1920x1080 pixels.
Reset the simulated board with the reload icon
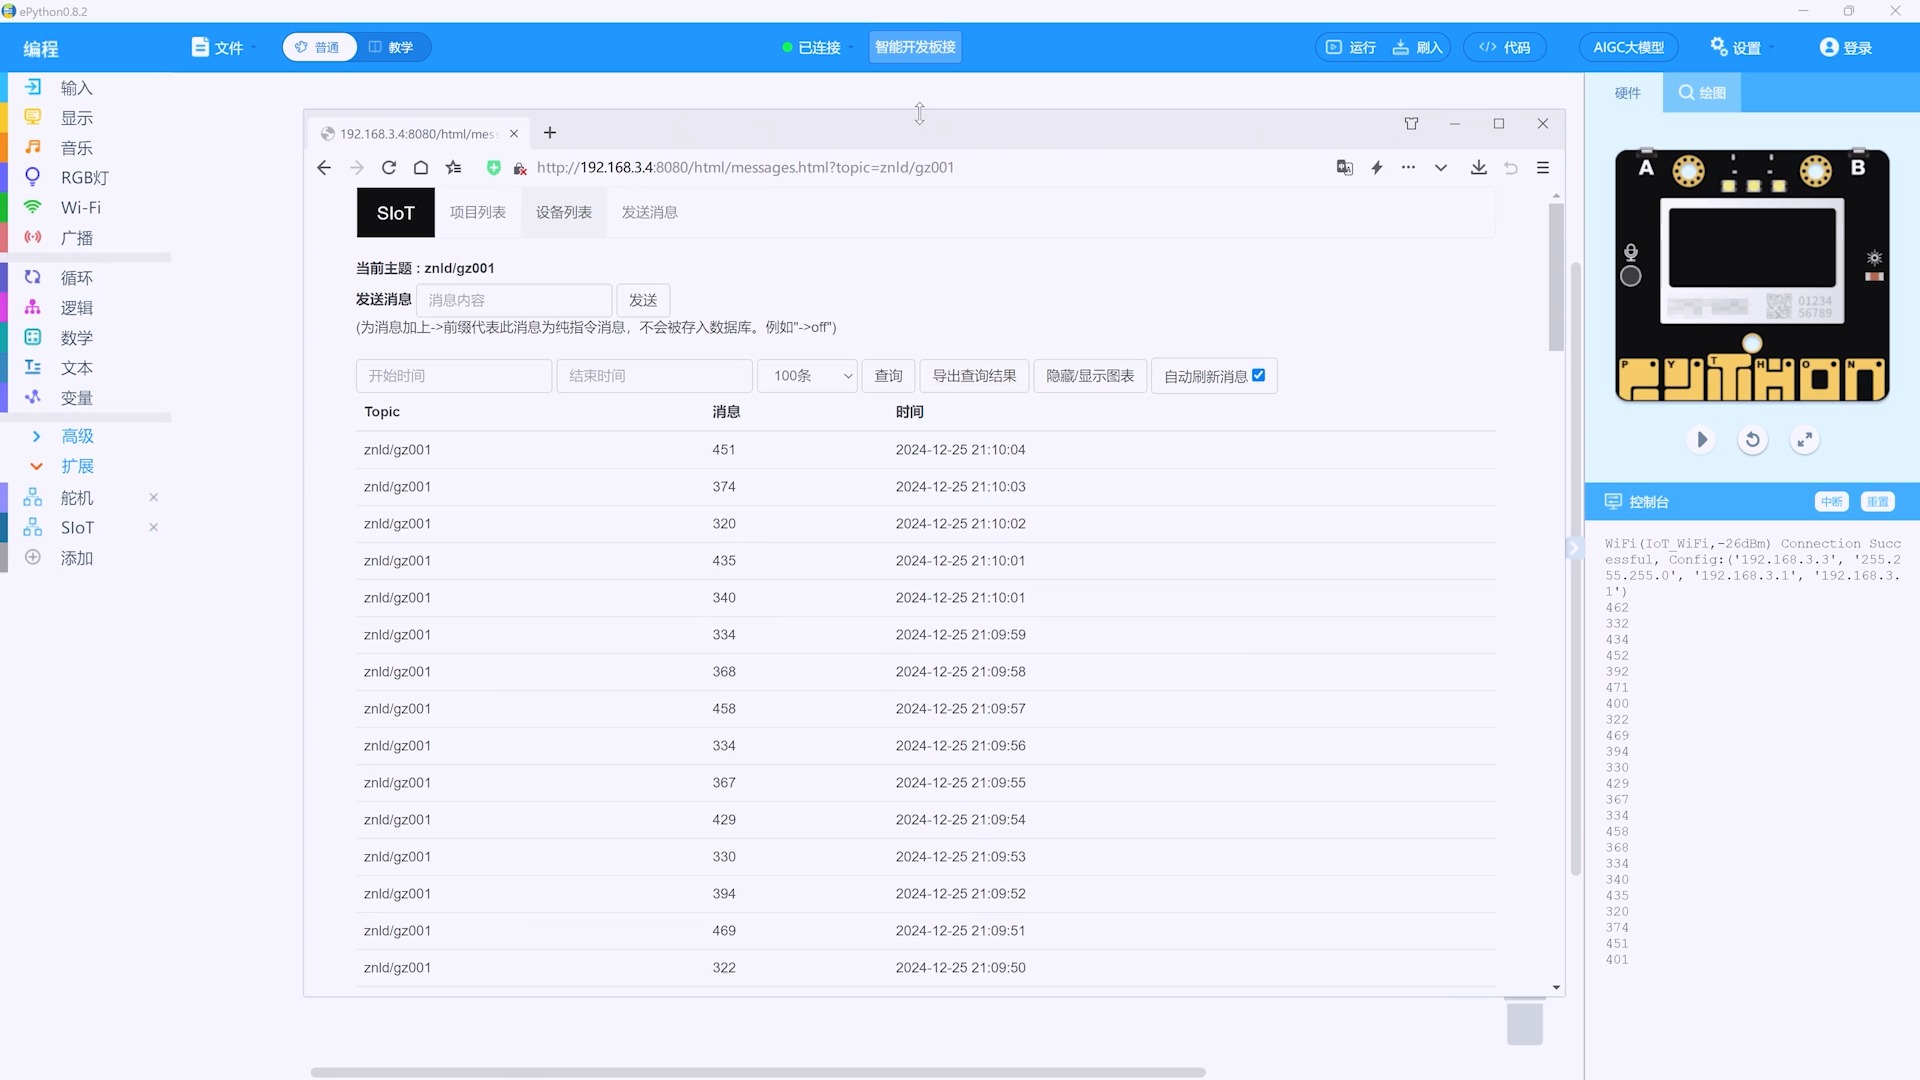[x=1752, y=440]
